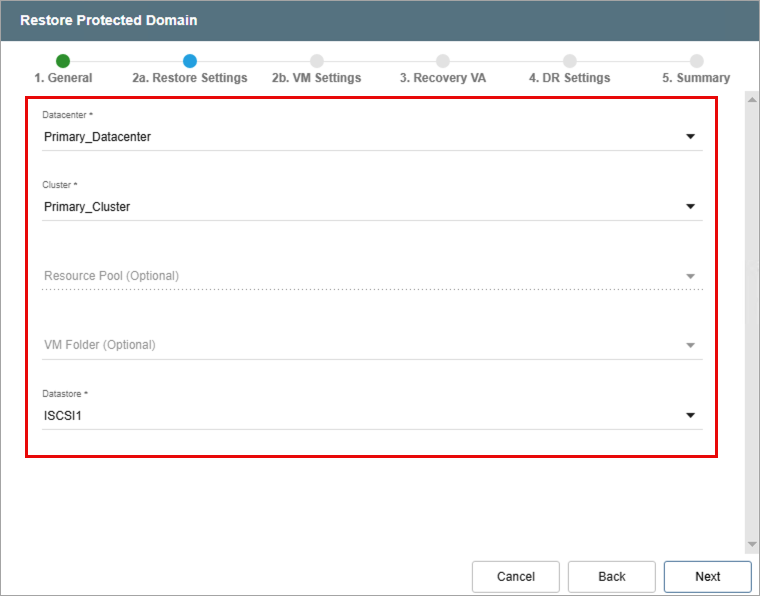Viewport: 760px width, 596px height.
Task: Click the ISCSI1 datastore value
Action: pyautogui.click(x=62, y=416)
